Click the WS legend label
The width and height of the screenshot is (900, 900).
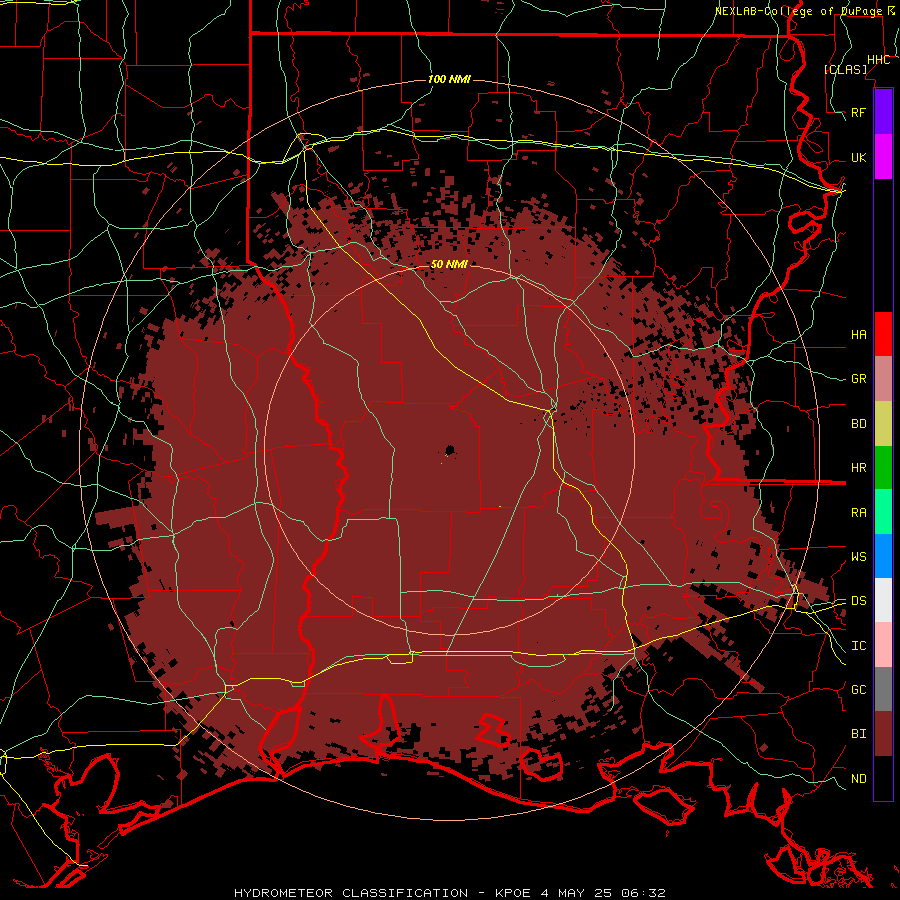(859, 556)
